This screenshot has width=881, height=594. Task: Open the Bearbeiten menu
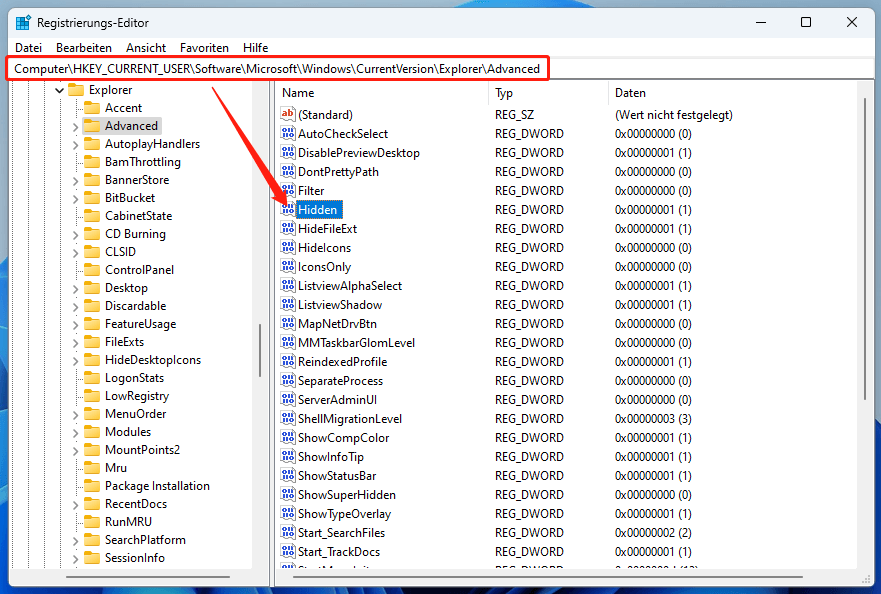[84, 48]
